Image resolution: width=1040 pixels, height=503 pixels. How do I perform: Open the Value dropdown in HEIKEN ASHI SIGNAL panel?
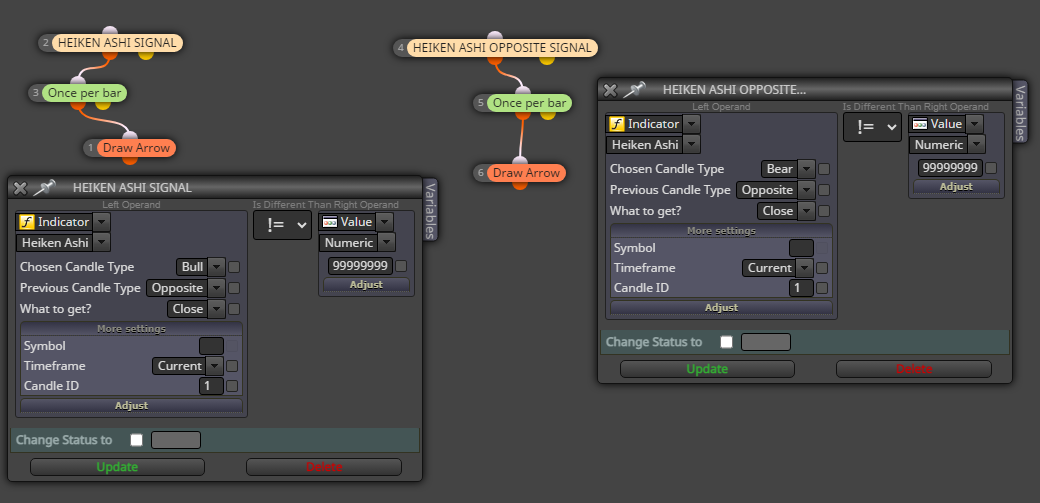(385, 222)
